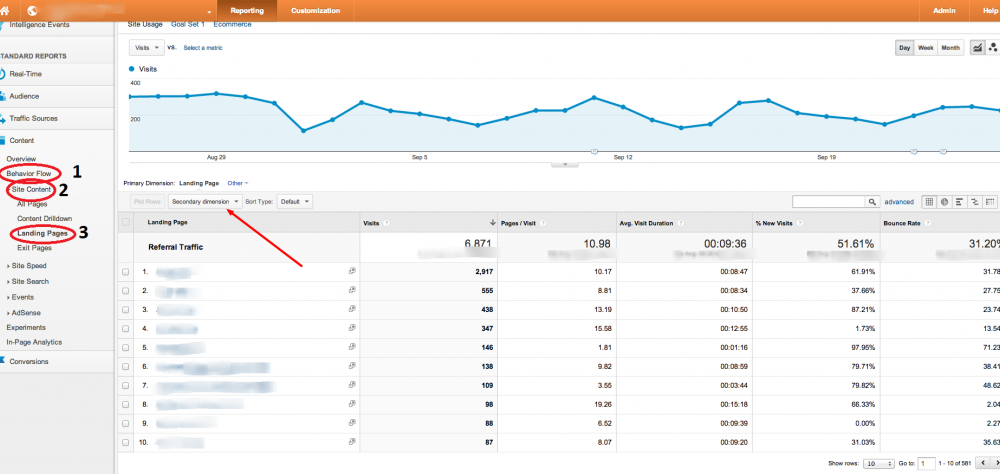The height and width of the screenshot is (474, 1000).
Task: Click the Week granularity button
Action: (926, 48)
